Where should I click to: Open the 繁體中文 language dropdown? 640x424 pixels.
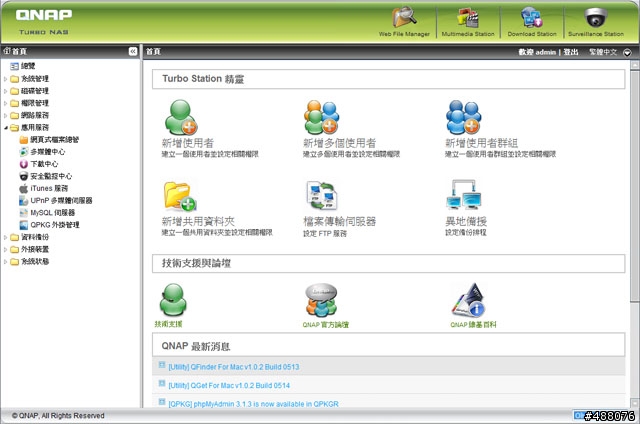point(610,52)
